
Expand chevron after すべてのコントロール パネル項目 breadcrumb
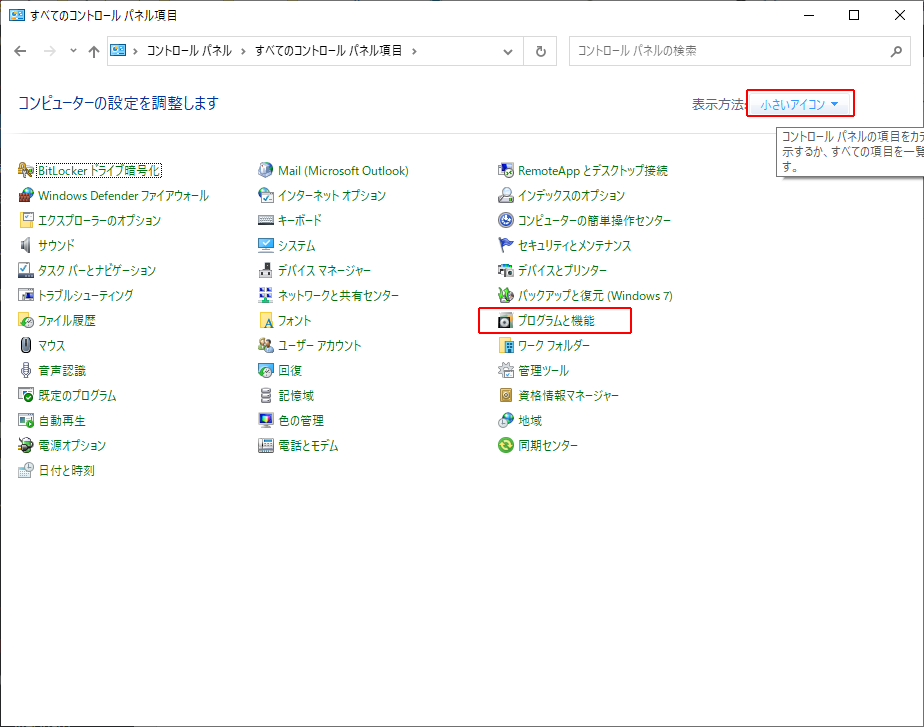414,51
